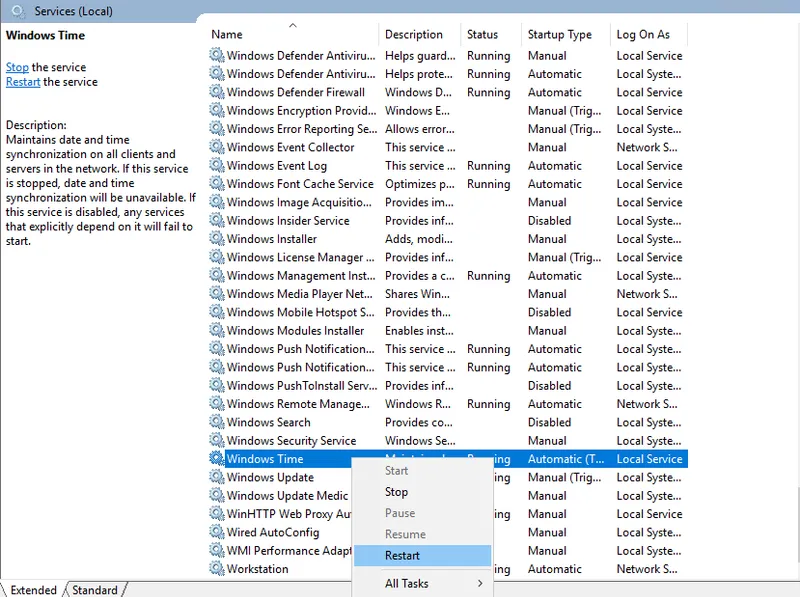800x597 pixels.
Task: Click the gear icon beside Windows Defender Firewall
Action: click(216, 92)
